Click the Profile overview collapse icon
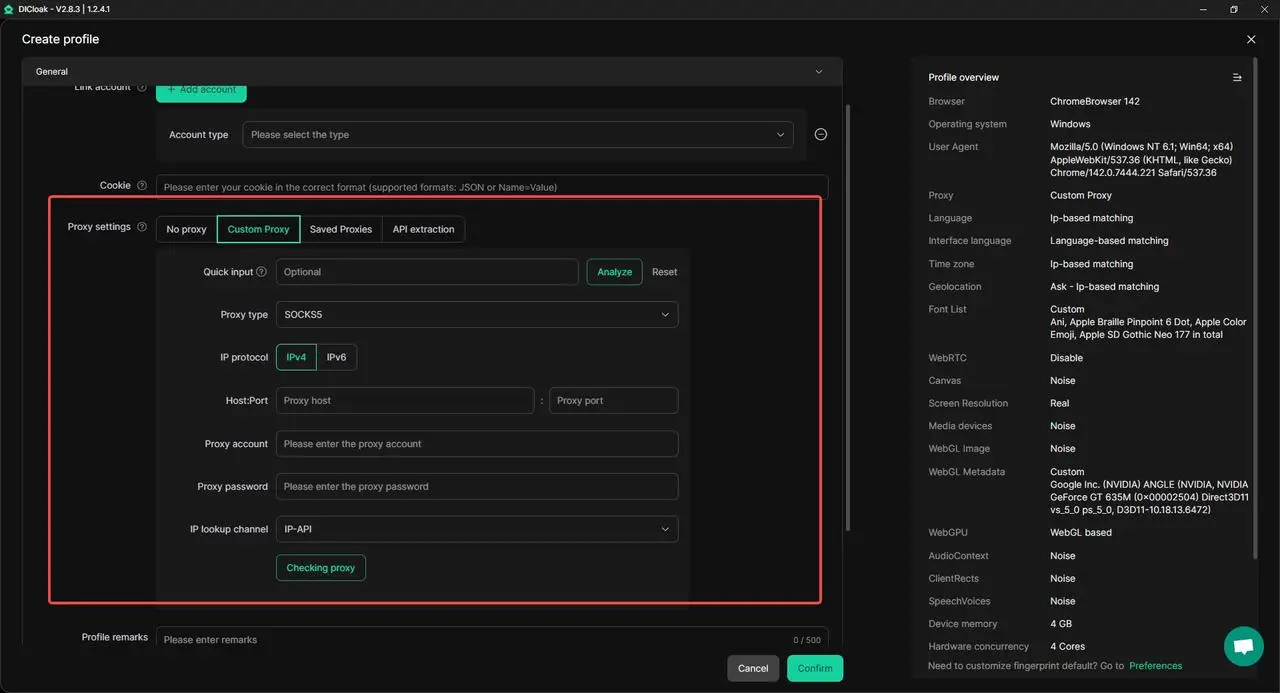1280x693 pixels. tap(1237, 77)
